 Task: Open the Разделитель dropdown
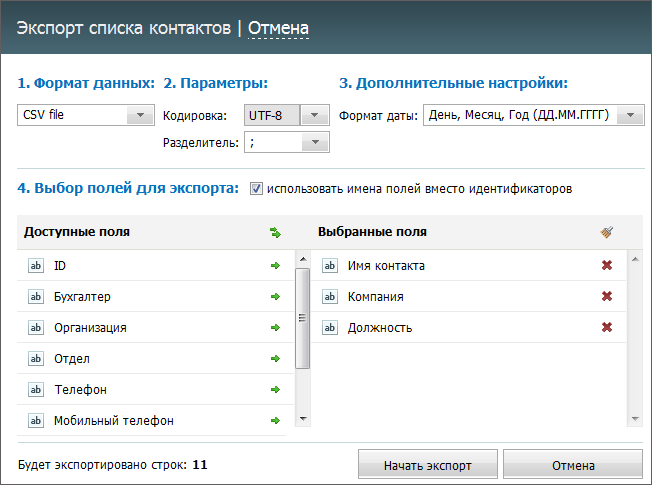pyautogui.click(x=287, y=142)
